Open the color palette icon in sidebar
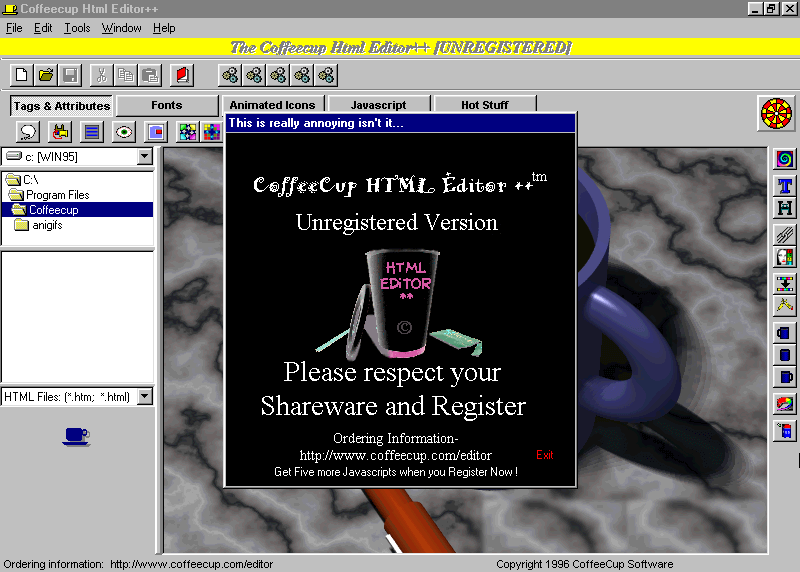This screenshot has width=800, height=572. click(x=785, y=405)
